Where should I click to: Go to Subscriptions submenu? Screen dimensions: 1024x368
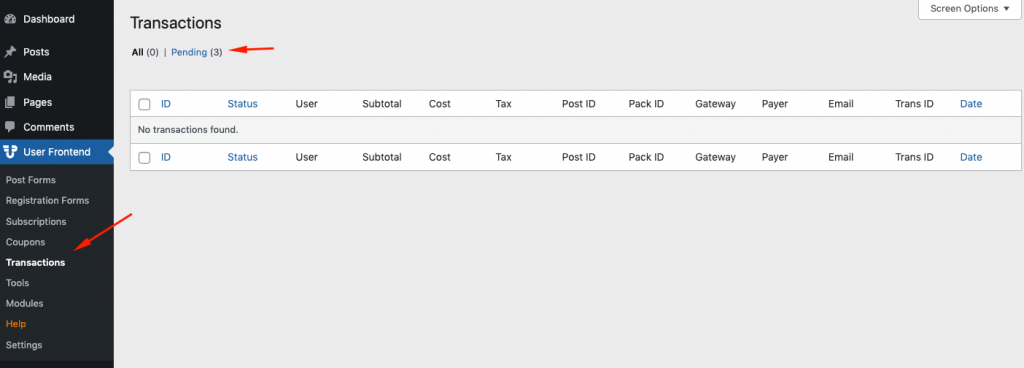pyautogui.click(x=36, y=222)
